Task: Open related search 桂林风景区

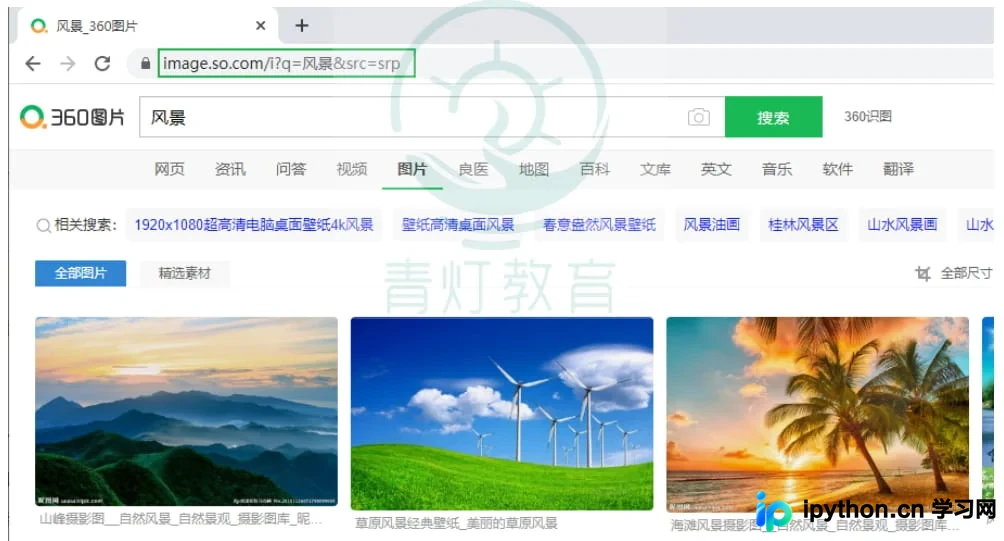Action: pyautogui.click(x=803, y=225)
